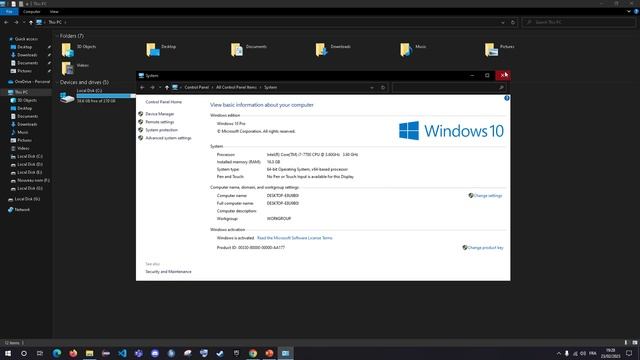Refresh the System control panel window

pos(383,87)
